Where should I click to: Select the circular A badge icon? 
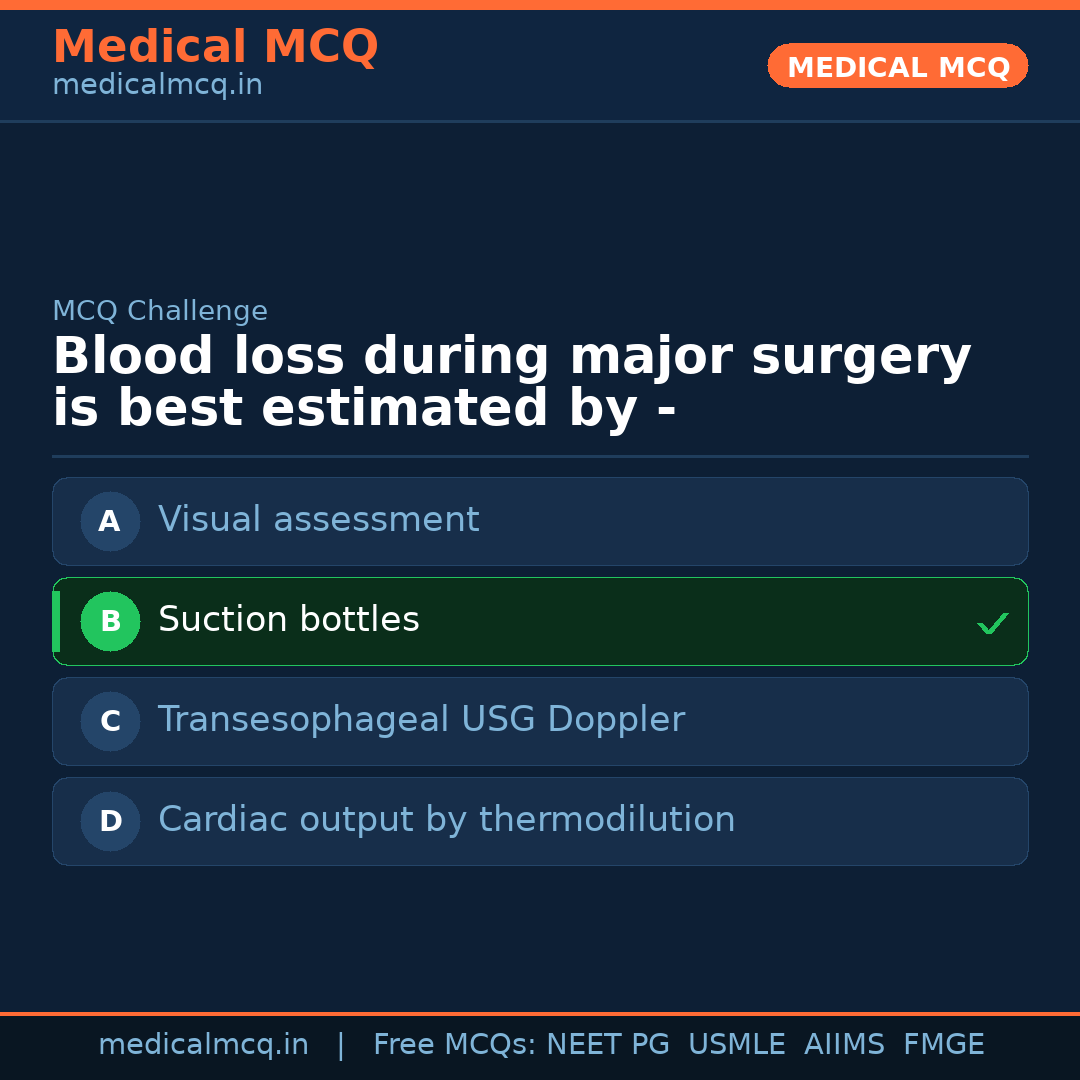pos(110,521)
